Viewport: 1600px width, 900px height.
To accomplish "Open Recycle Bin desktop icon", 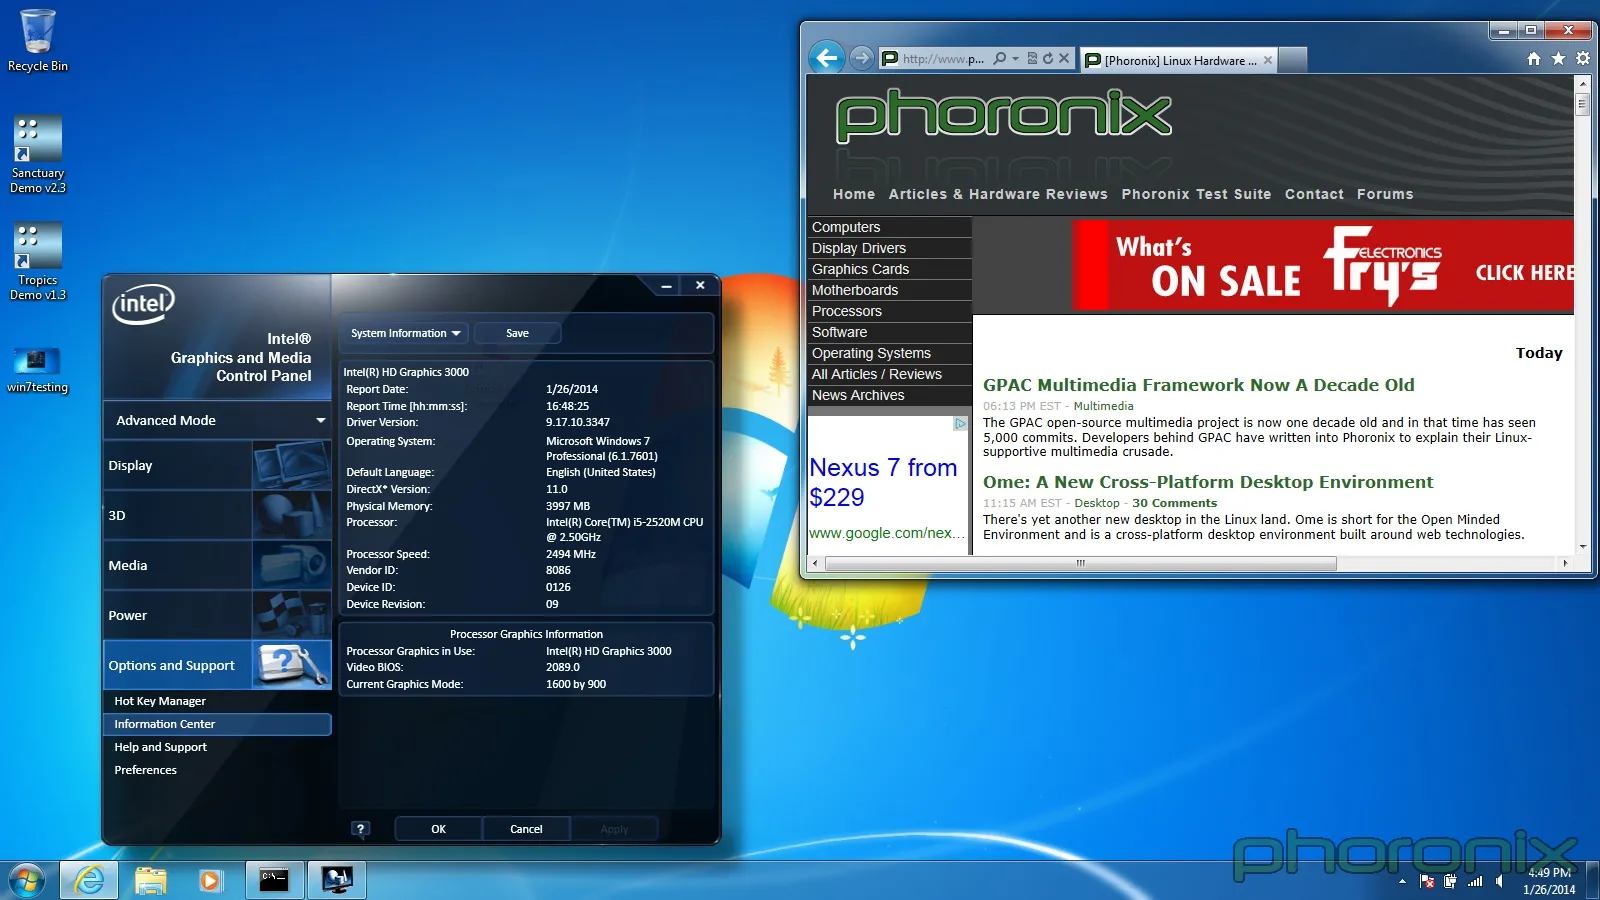I will (38, 41).
